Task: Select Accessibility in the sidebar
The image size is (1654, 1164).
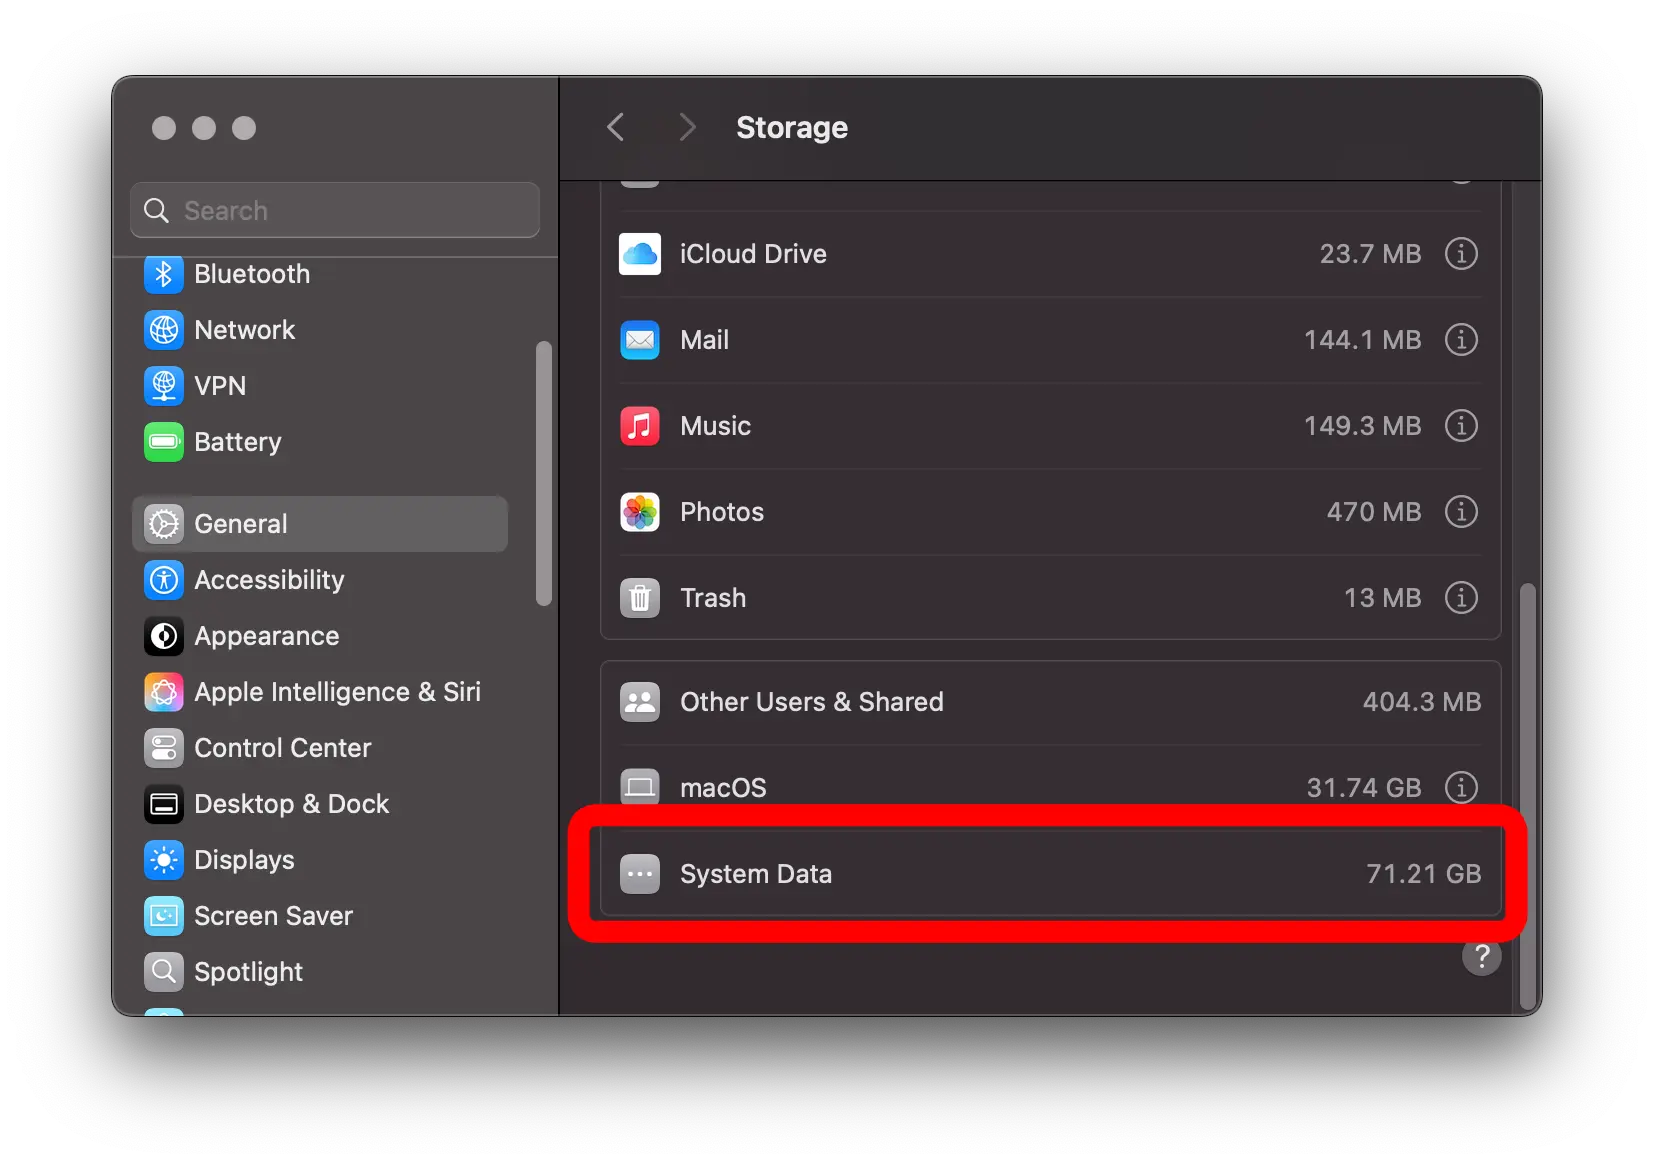Action: tap(320, 580)
